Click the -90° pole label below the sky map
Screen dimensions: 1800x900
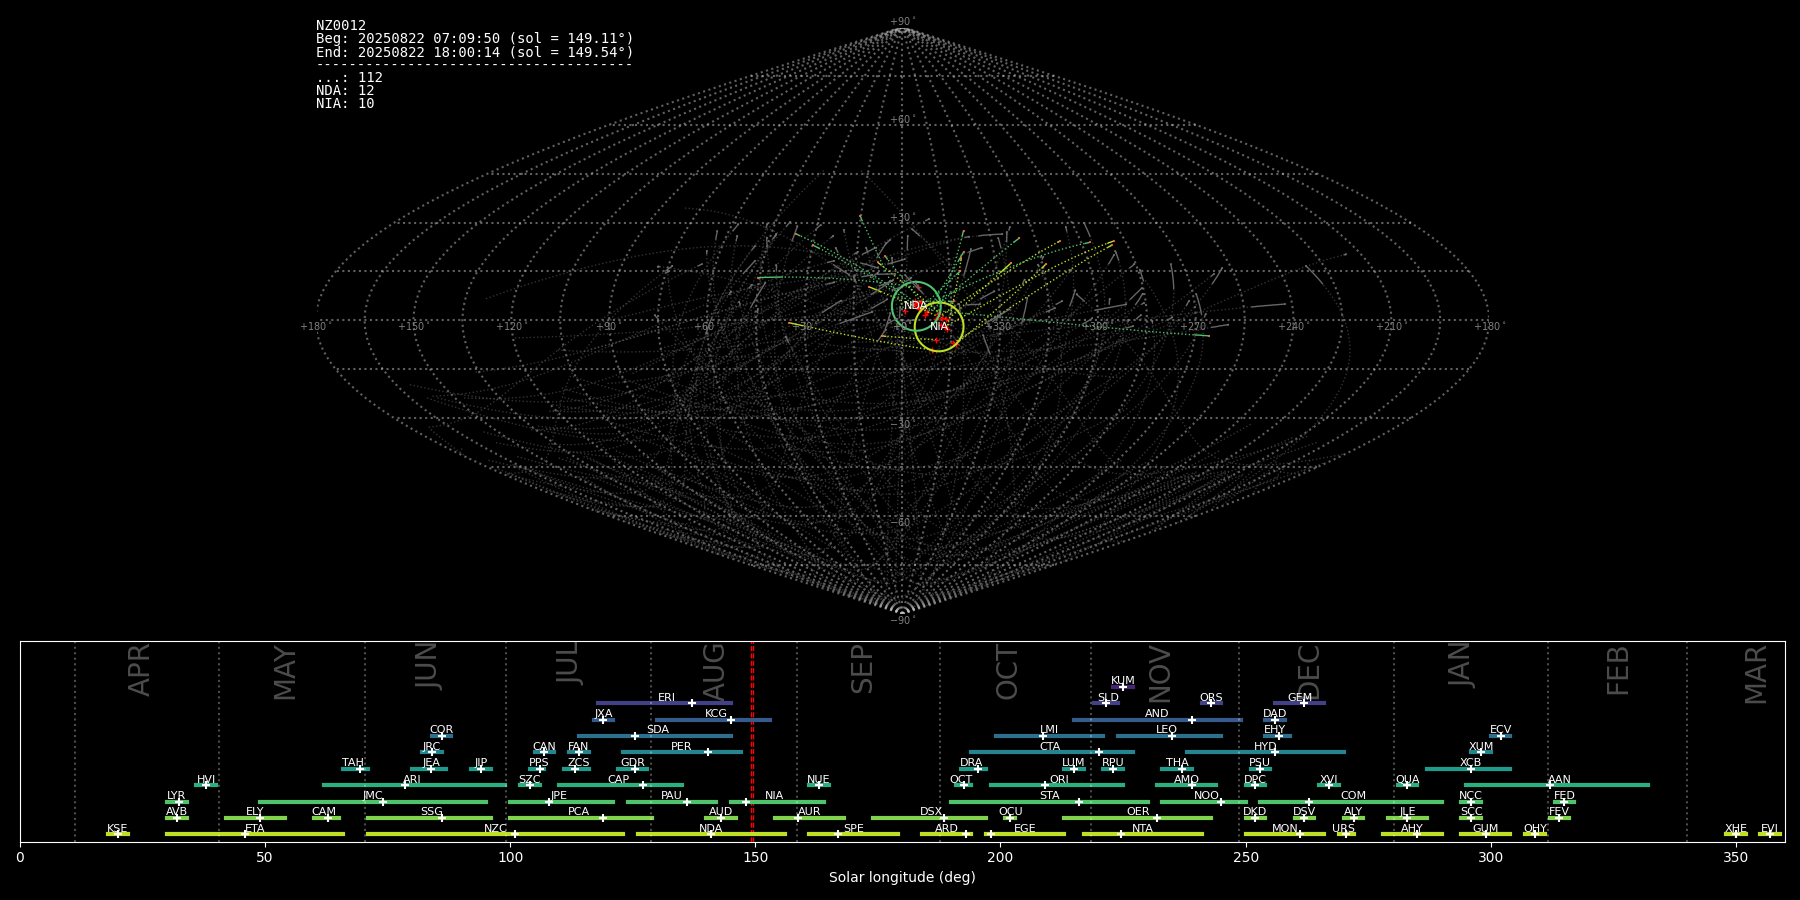[x=902, y=620]
